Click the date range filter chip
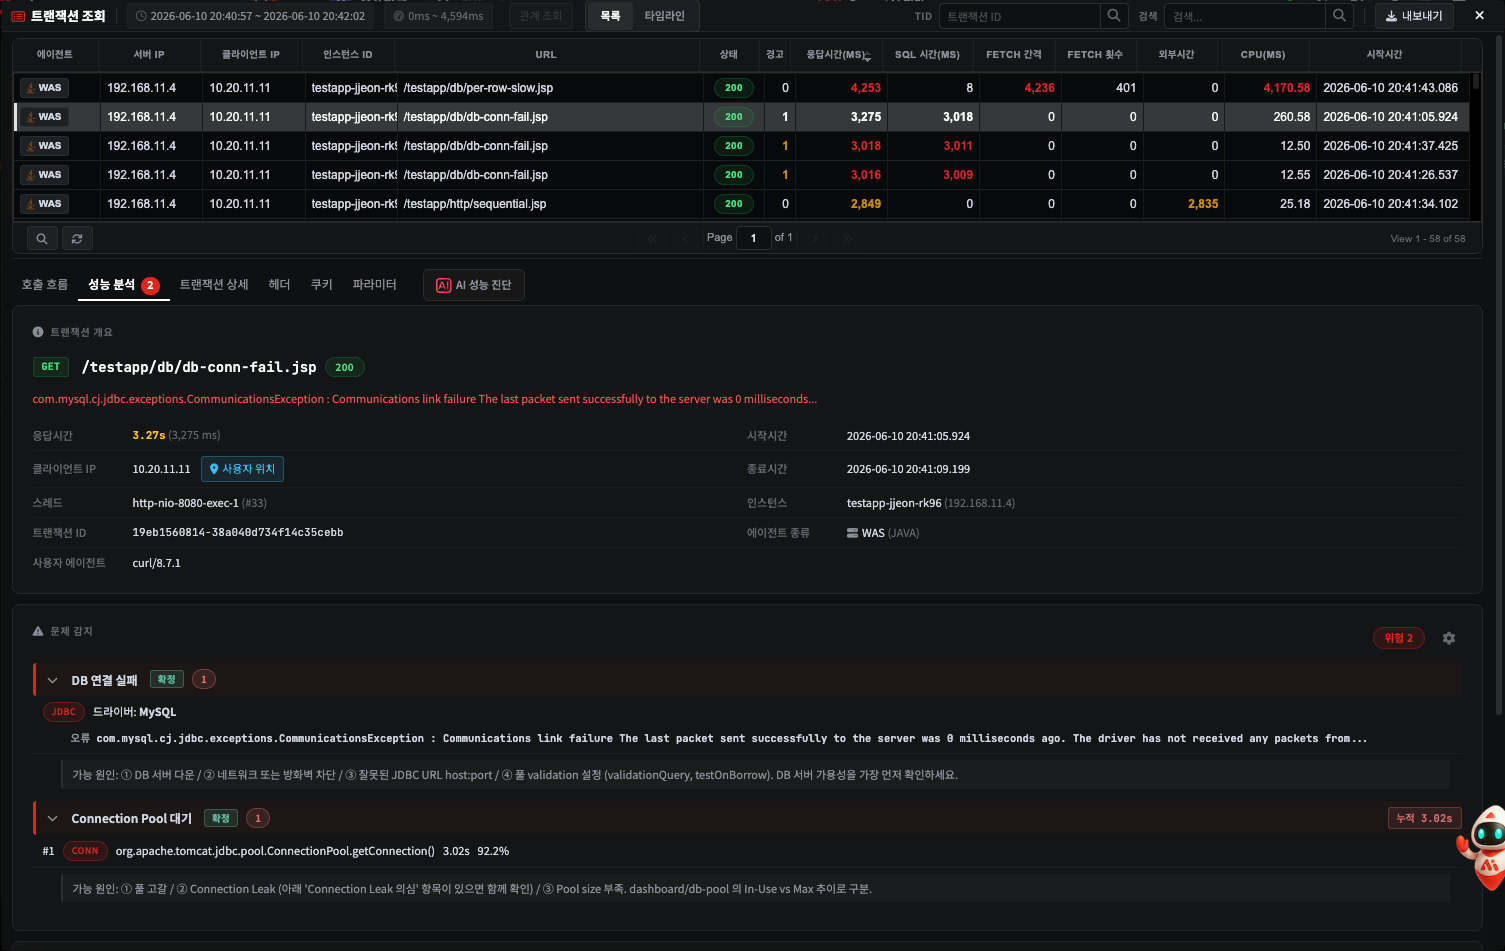Image resolution: width=1505 pixels, height=951 pixels. coord(251,16)
